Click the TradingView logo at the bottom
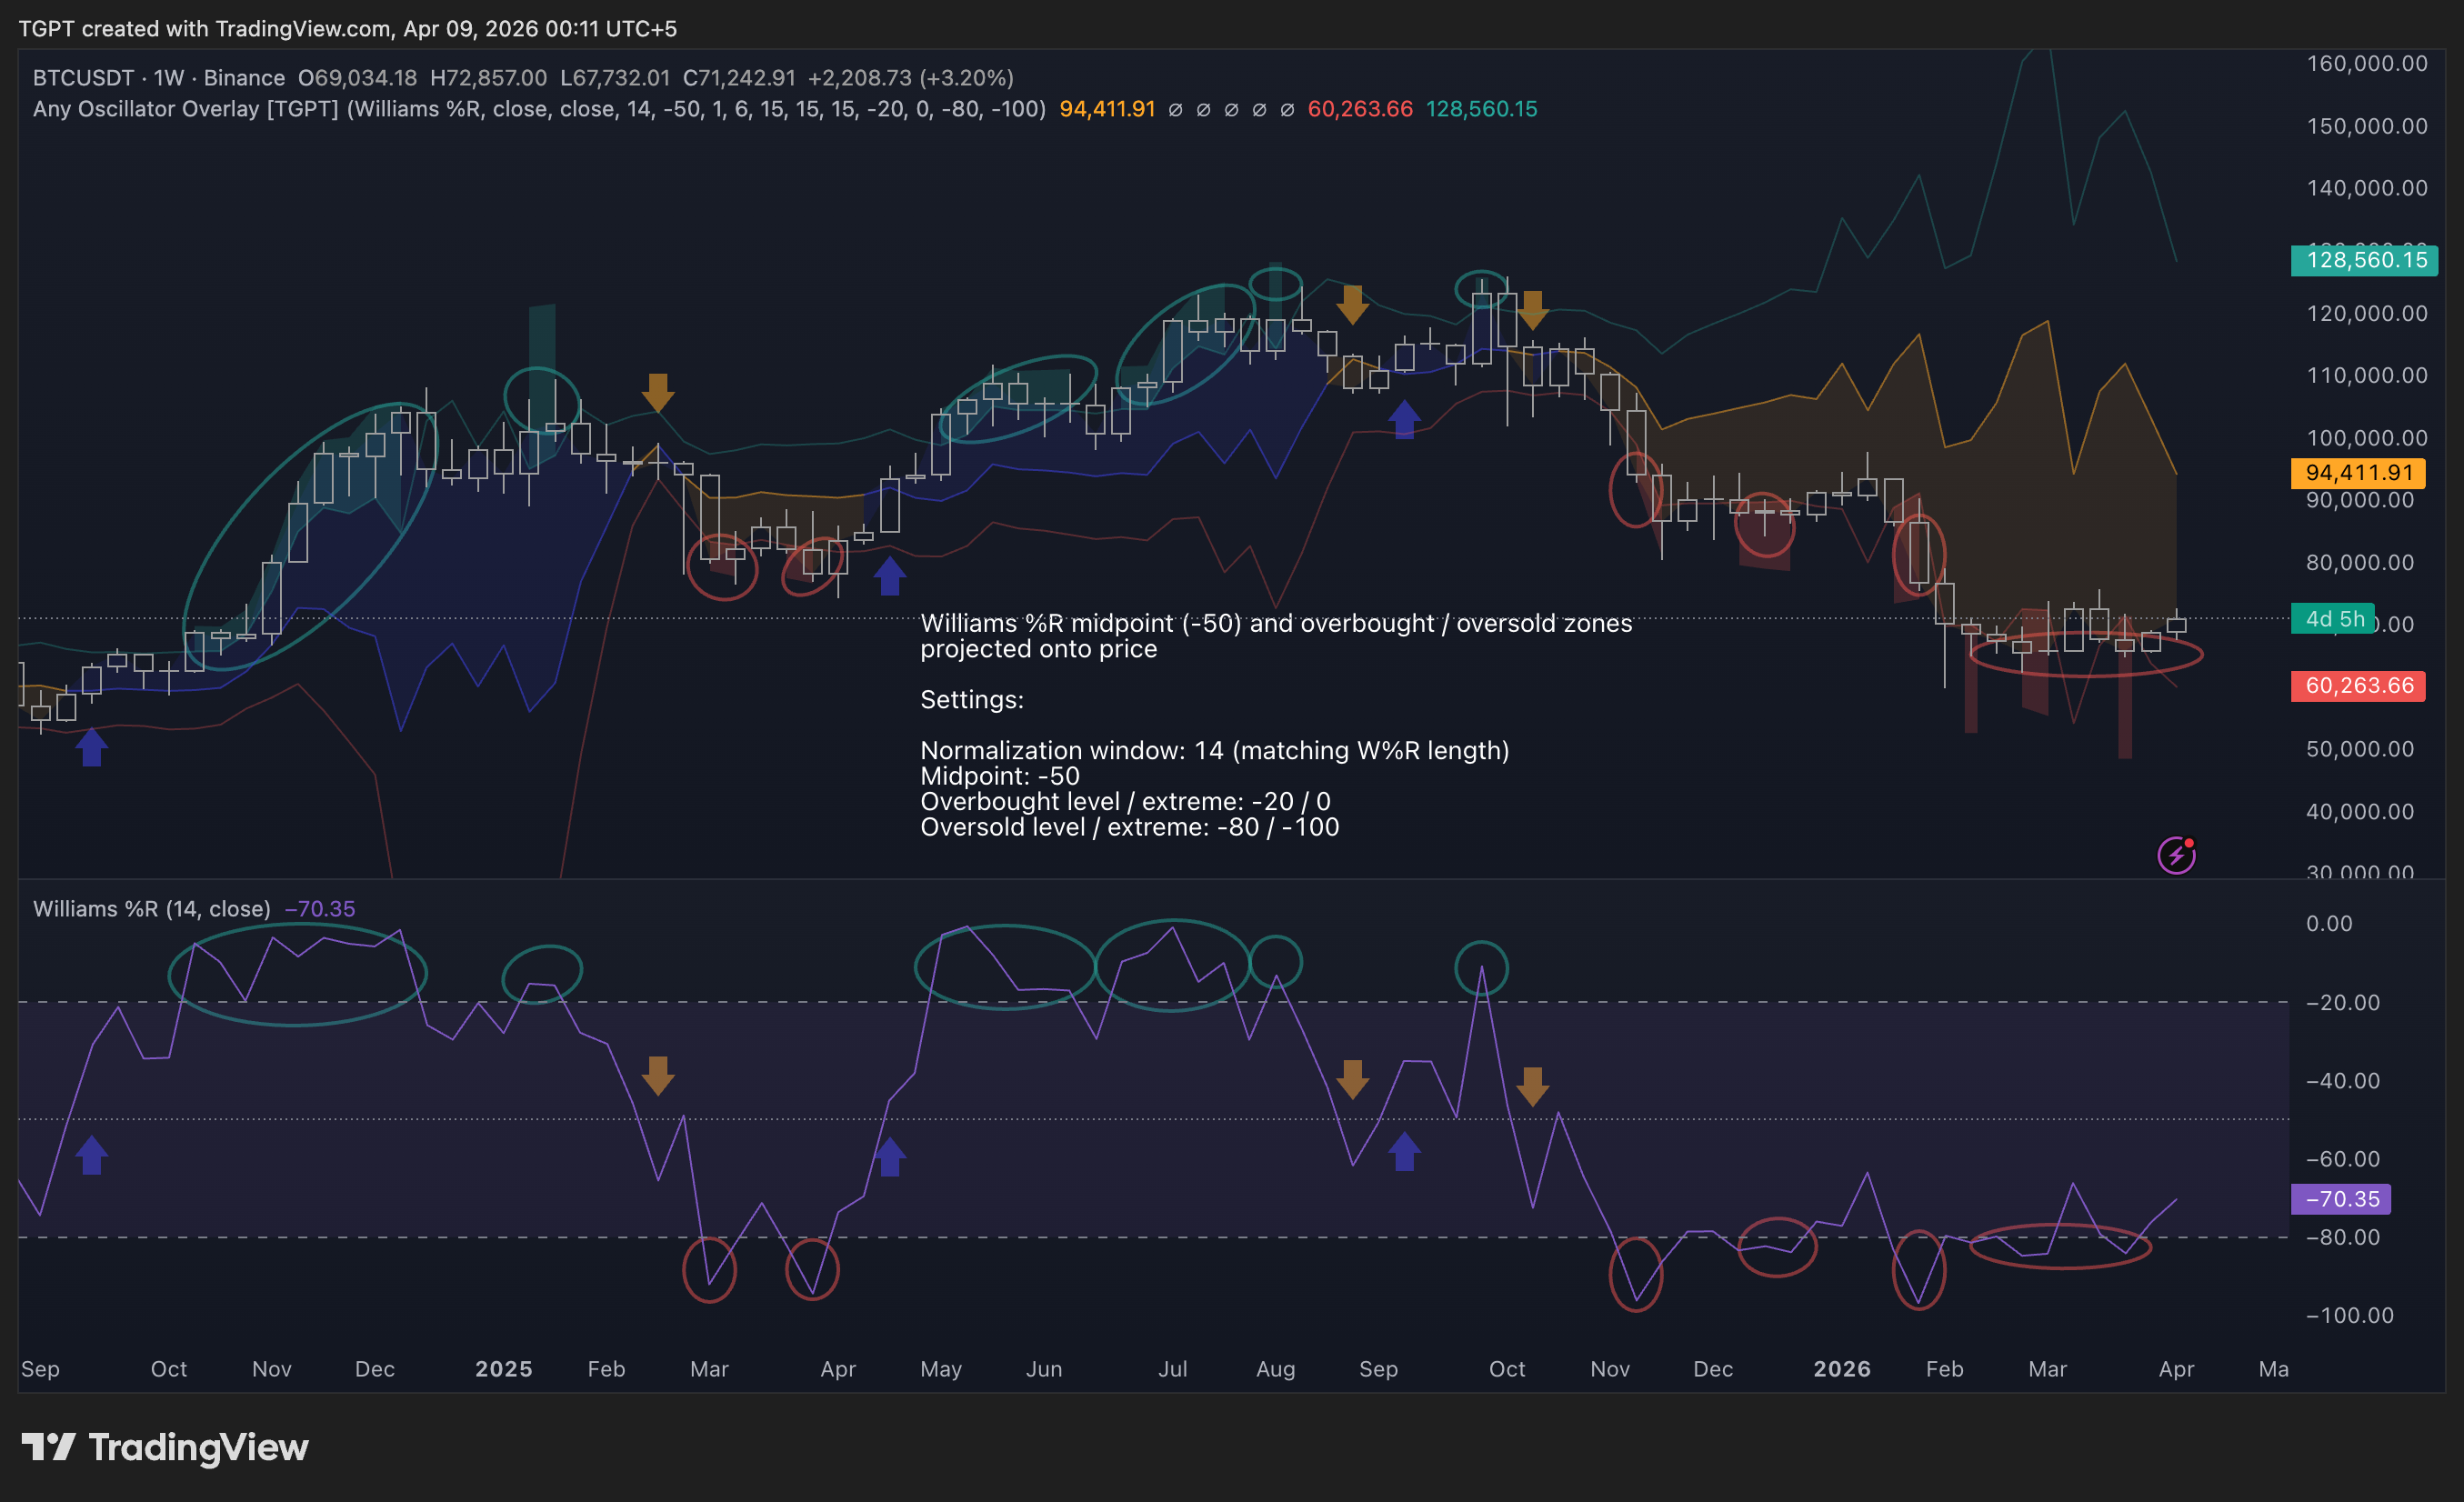Screen dimensions: 2464x1502 (x=165, y=1447)
